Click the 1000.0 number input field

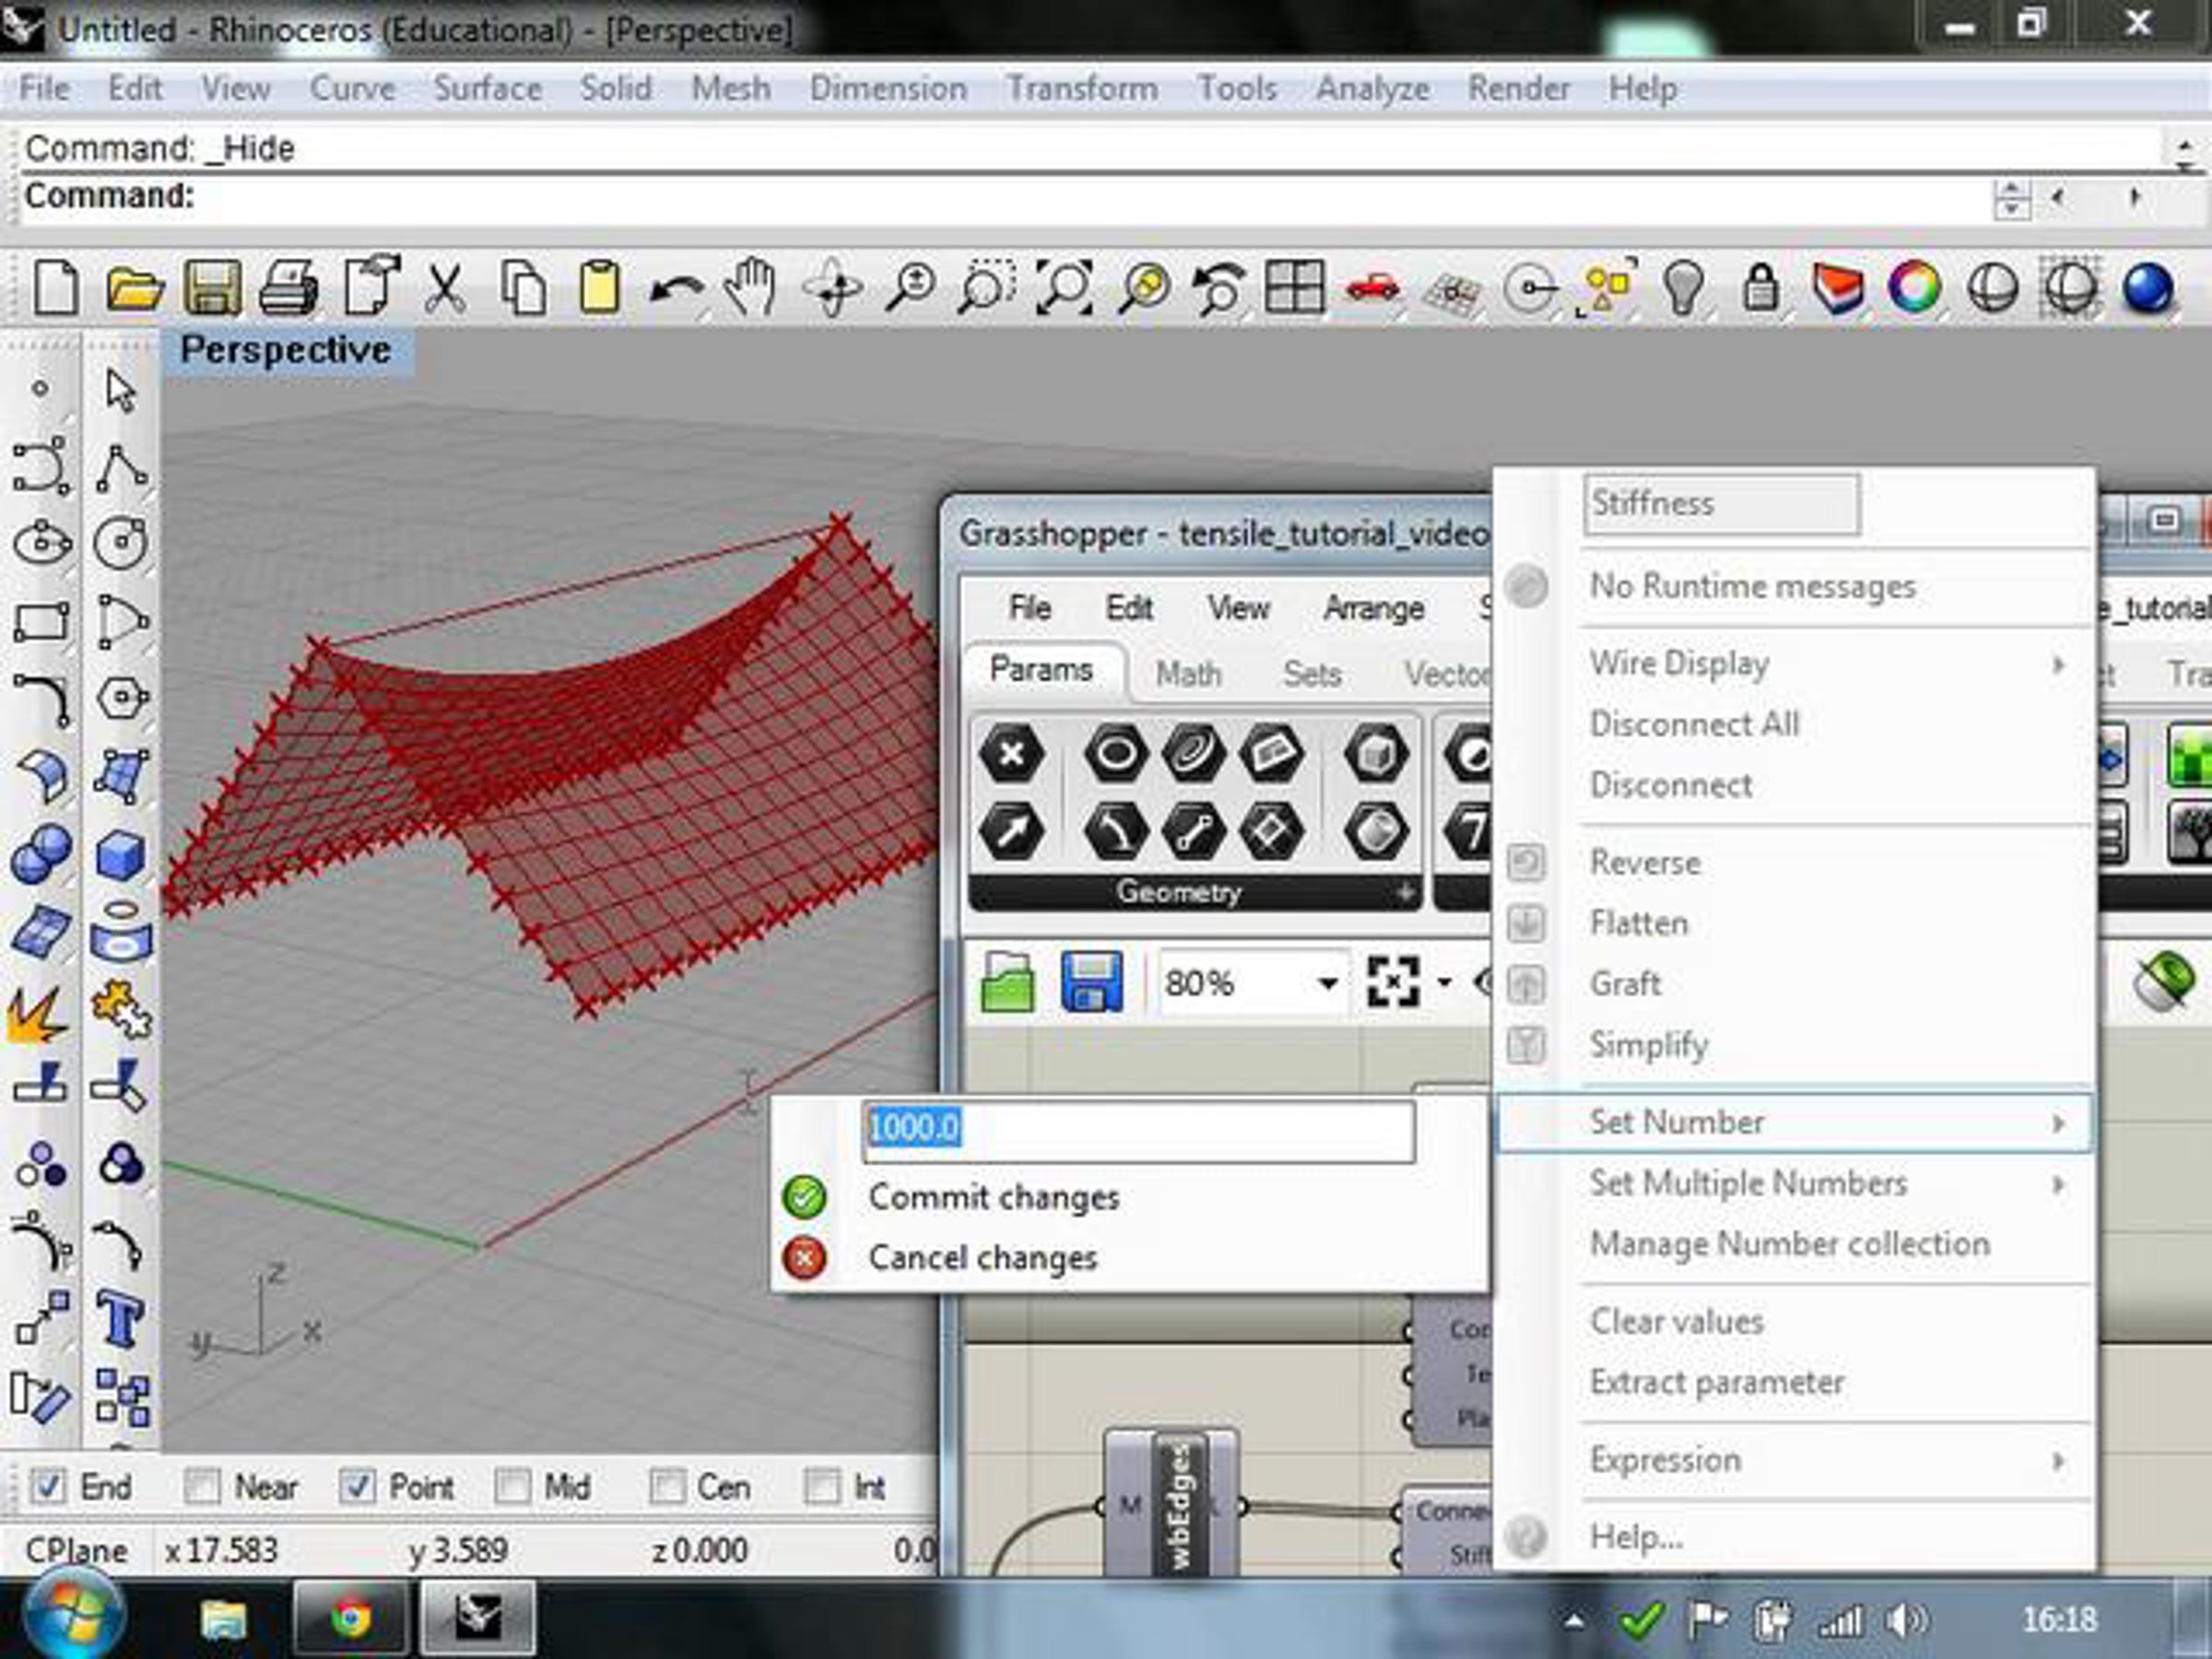[x=1138, y=1130]
